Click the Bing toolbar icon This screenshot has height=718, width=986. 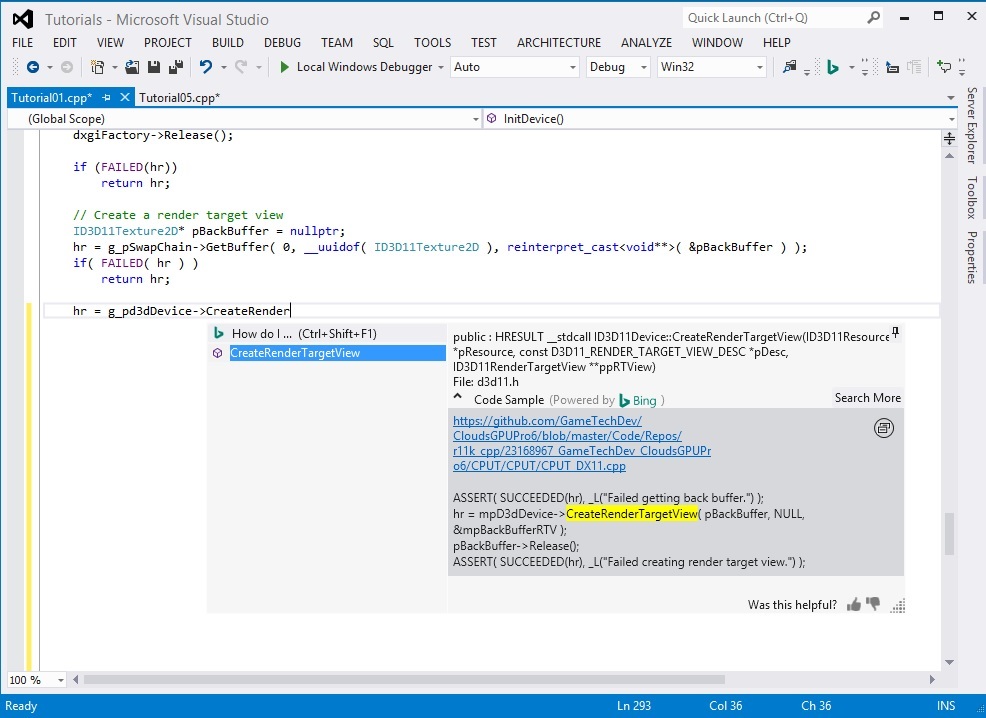click(832, 67)
